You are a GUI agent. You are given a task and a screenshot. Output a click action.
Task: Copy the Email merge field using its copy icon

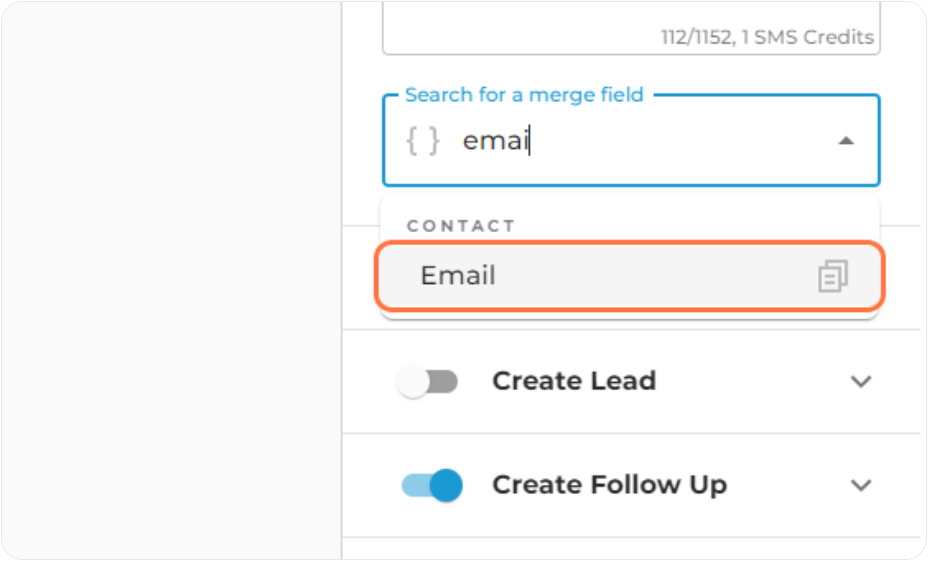(833, 276)
